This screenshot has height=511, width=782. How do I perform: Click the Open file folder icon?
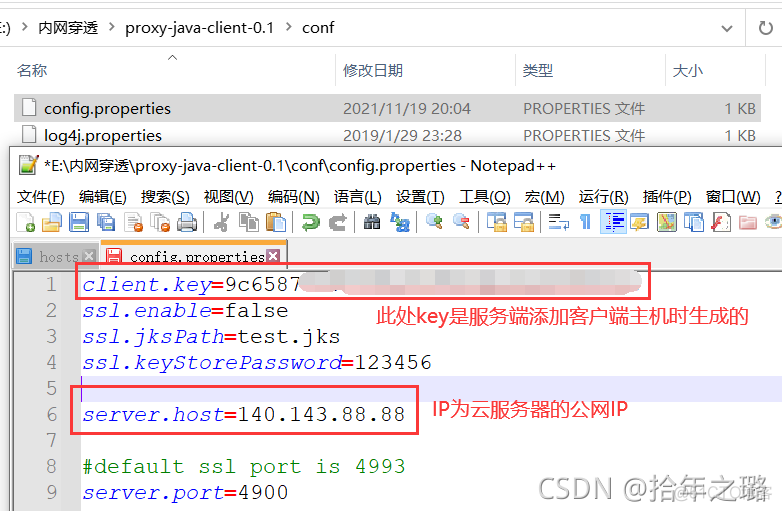tap(52, 222)
